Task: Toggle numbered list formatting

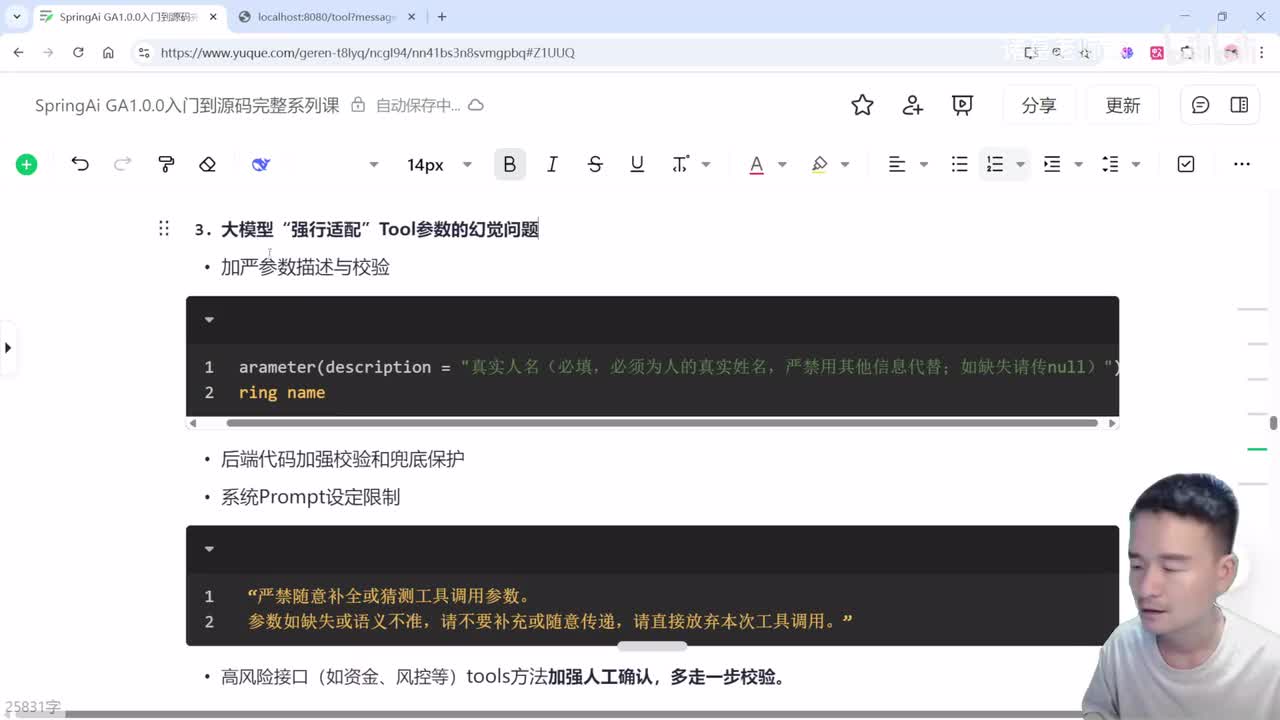Action: (x=995, y=164)
